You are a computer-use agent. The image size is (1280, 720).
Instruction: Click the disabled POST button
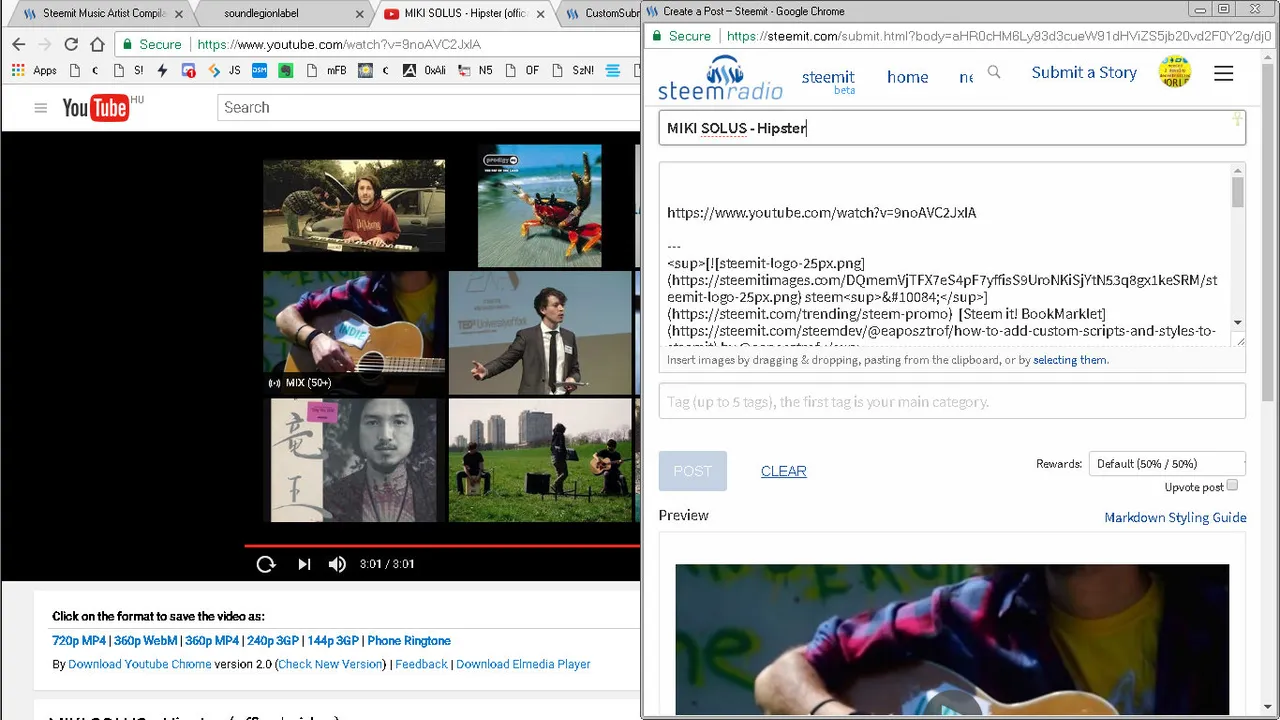(x=693, y=471)
